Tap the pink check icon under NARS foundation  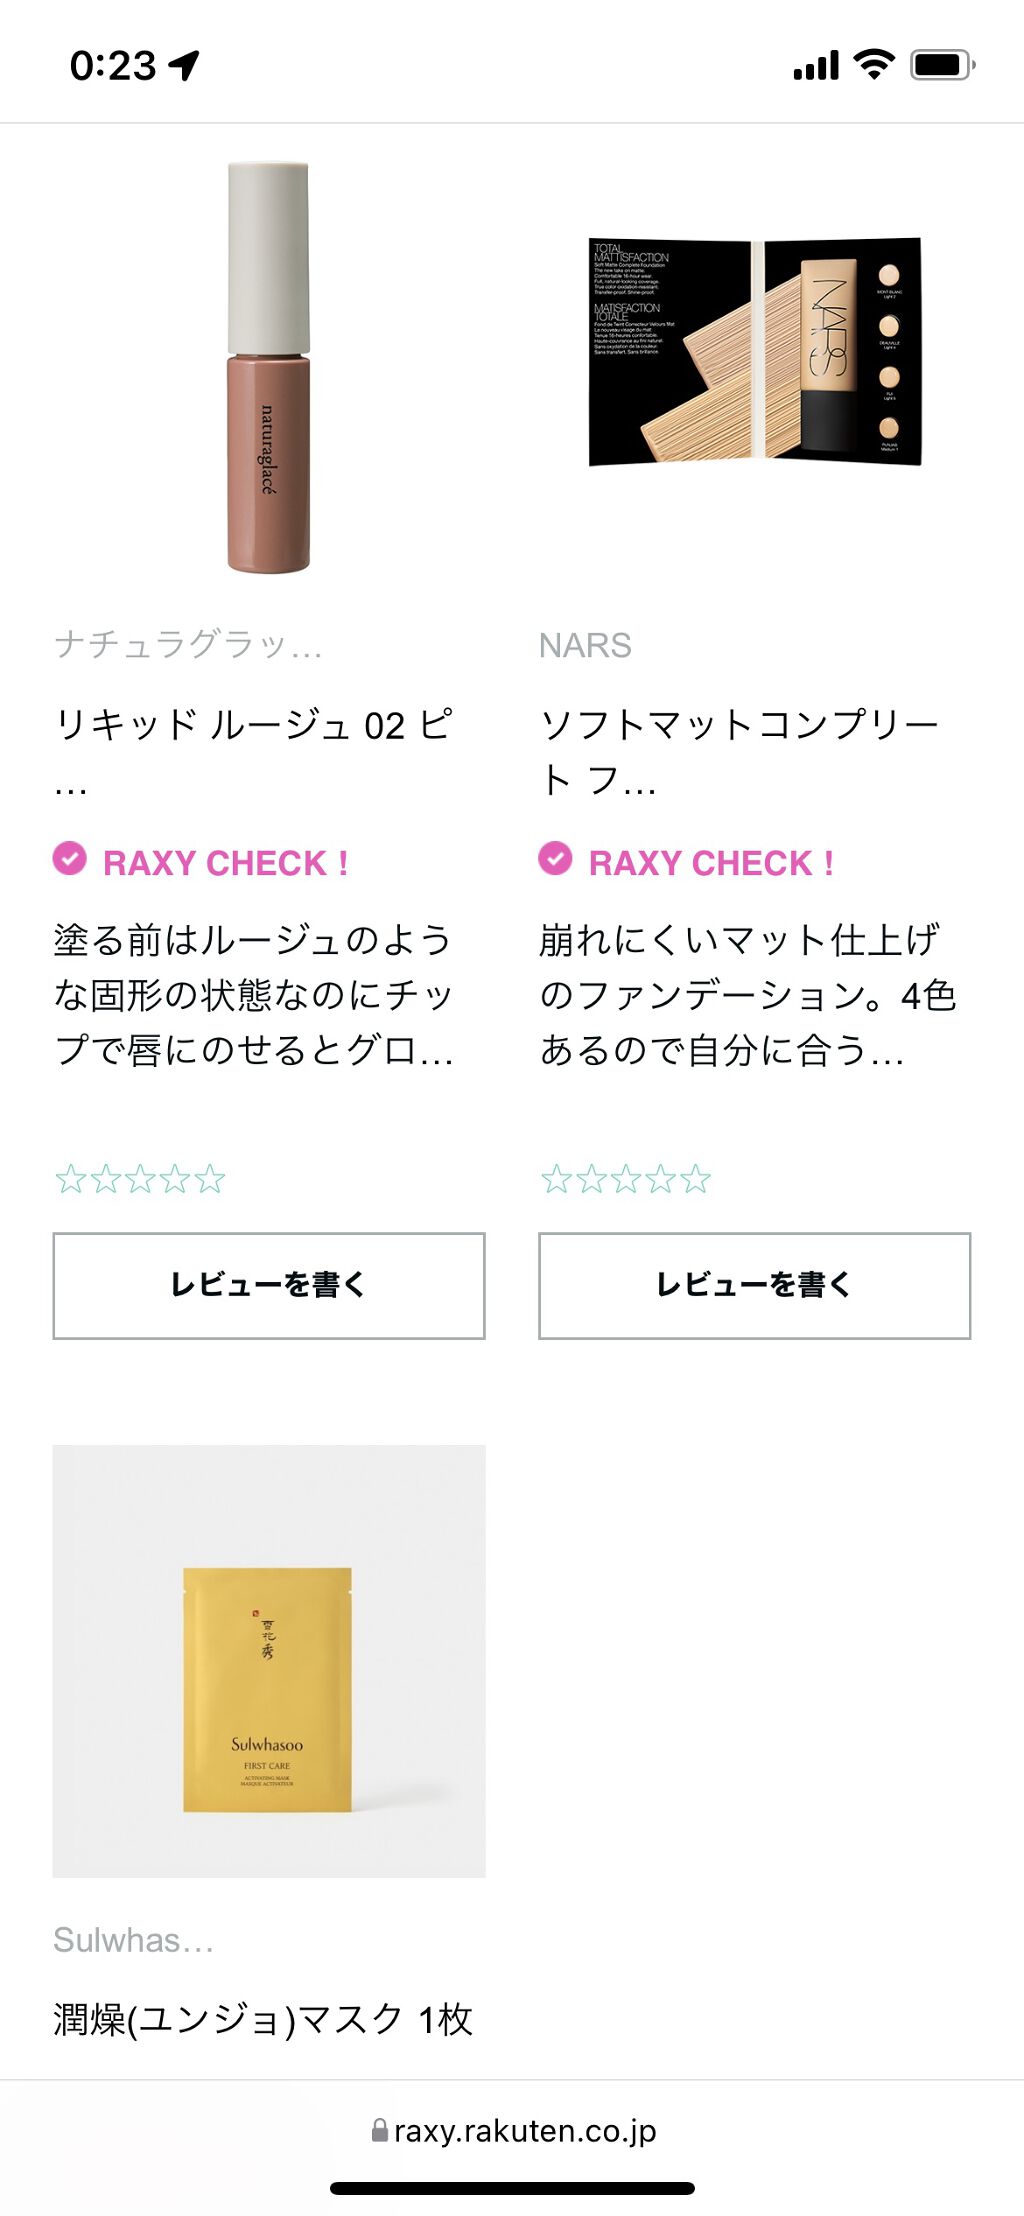click(x=555, y=859)
